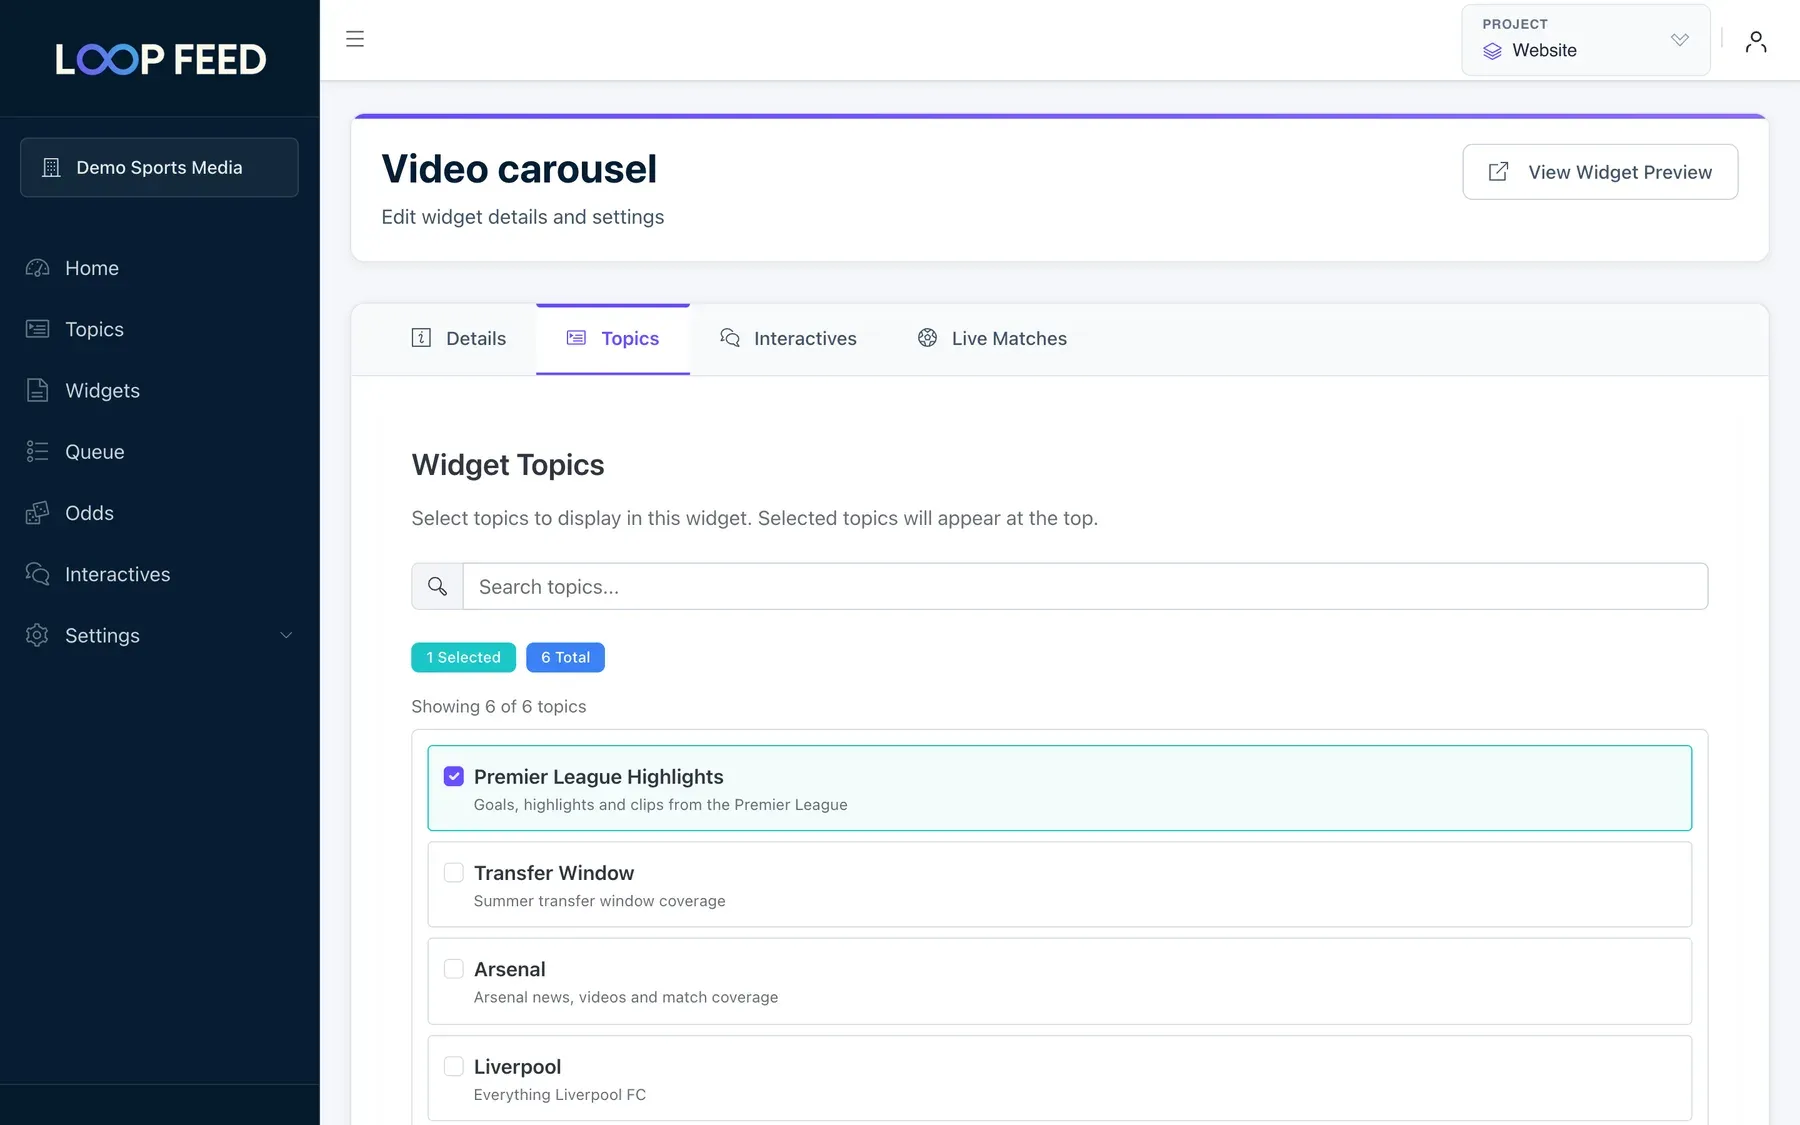Screen dimensions: 1800x1125
Task: Click the Home dashboard icon in sidebar
Action: pos(37,268)
